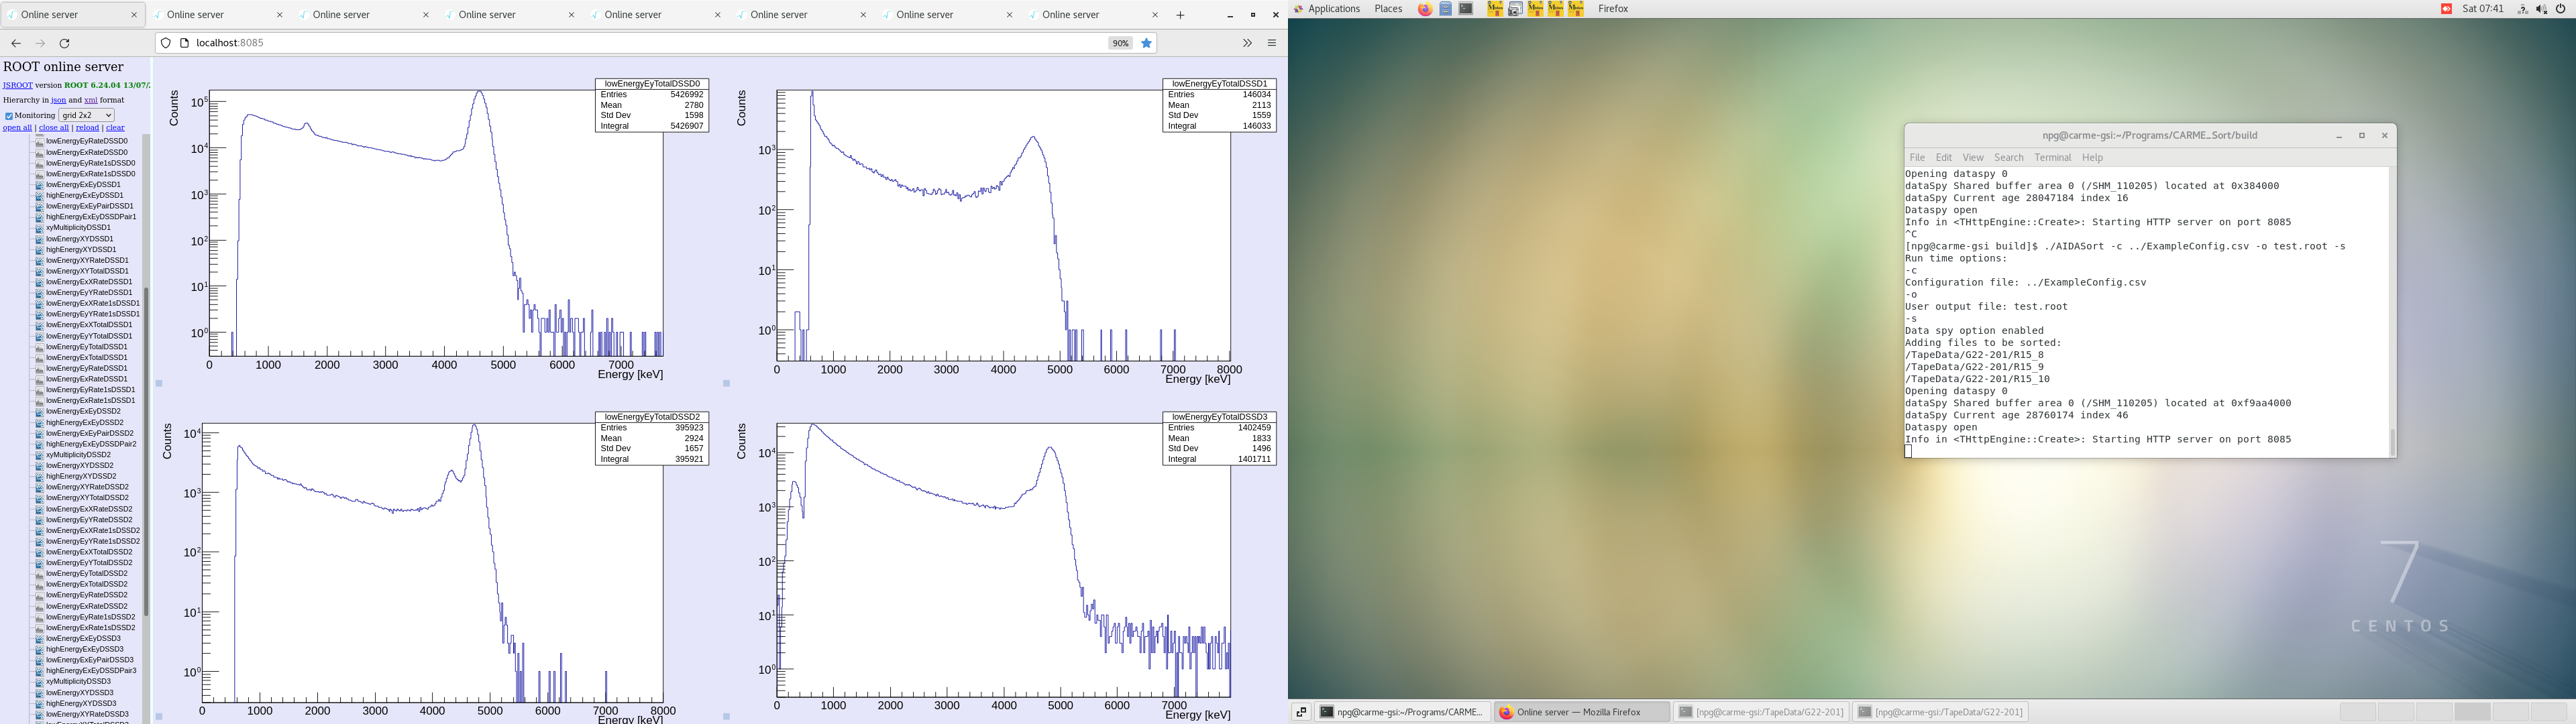Click the 'close all' link
This screenshot has width=2576, height=724.
(53, 128)
